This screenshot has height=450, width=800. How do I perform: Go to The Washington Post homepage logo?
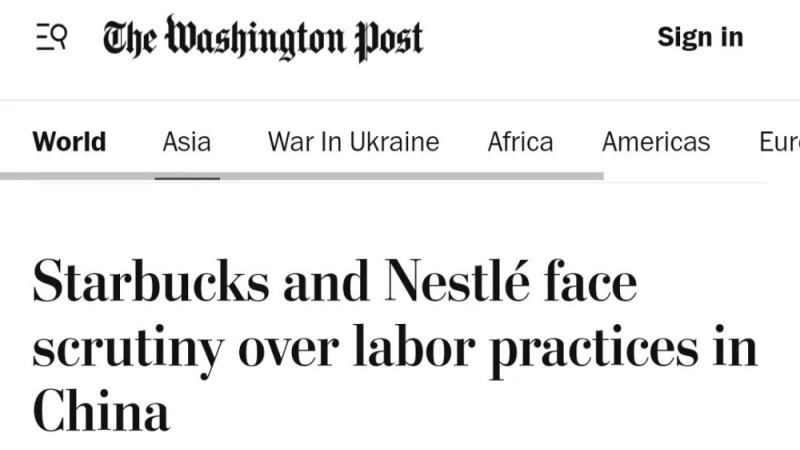point(263,38)
